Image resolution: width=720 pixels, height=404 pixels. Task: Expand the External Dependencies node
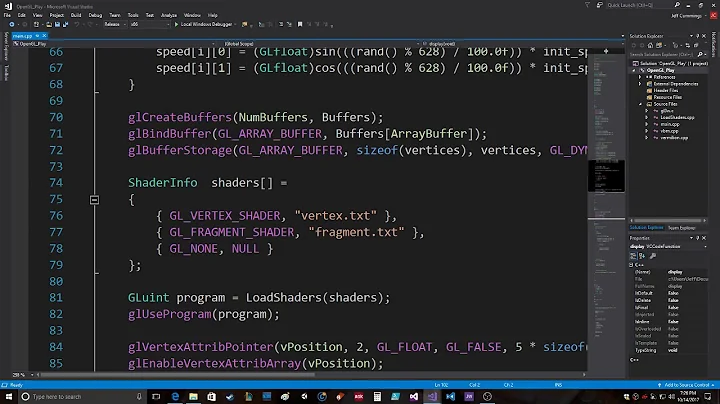pyautogui.click(x=640, y=84)
